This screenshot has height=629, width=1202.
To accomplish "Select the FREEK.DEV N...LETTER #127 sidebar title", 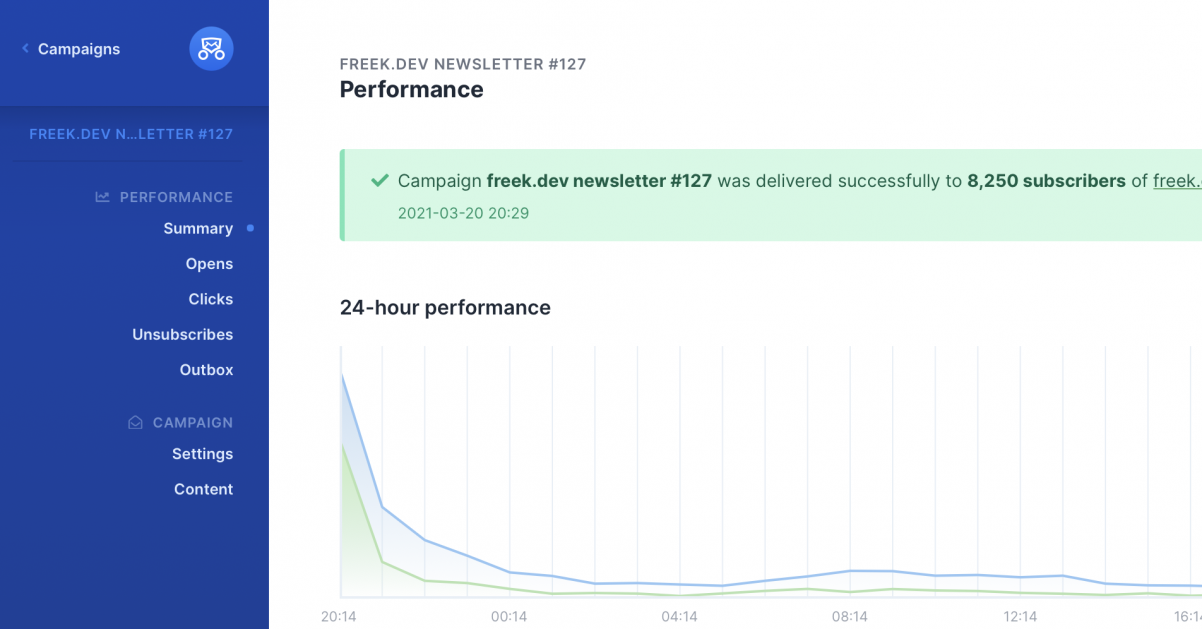I will (x=131, y=134).
